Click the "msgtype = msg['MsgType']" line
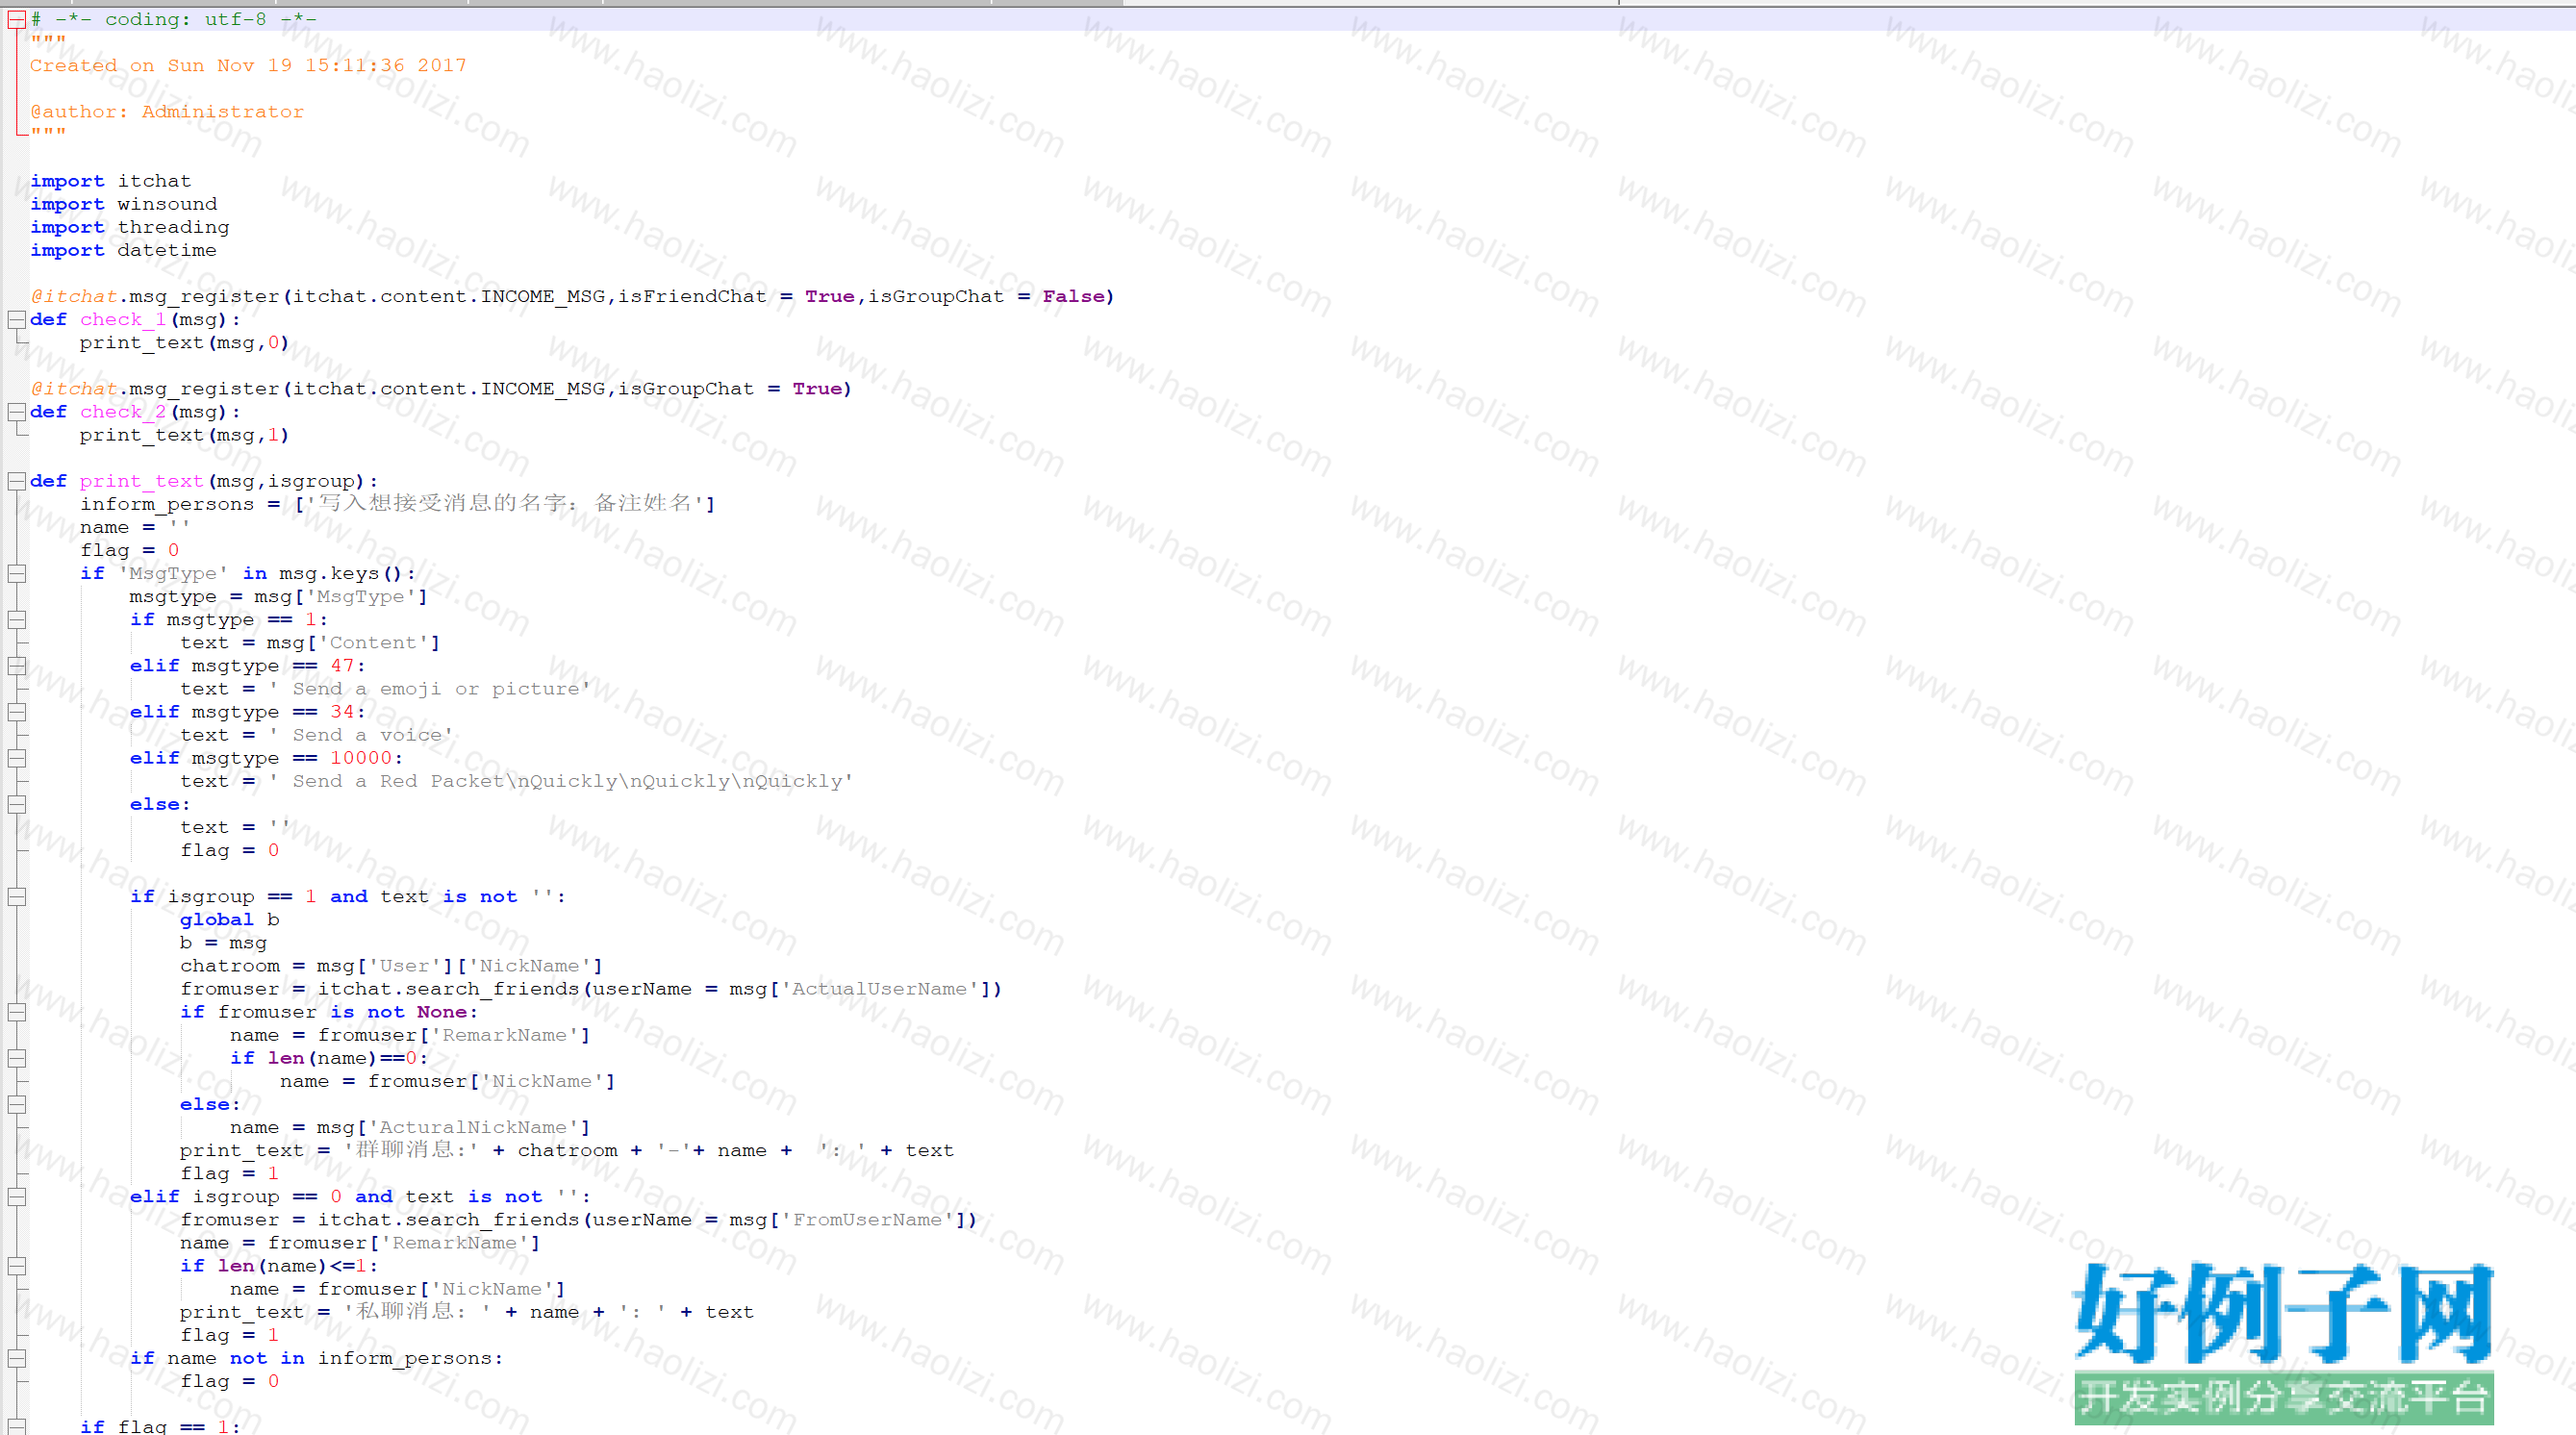Viewport: 2576px width, 1435px height. [x=278, y=597]
